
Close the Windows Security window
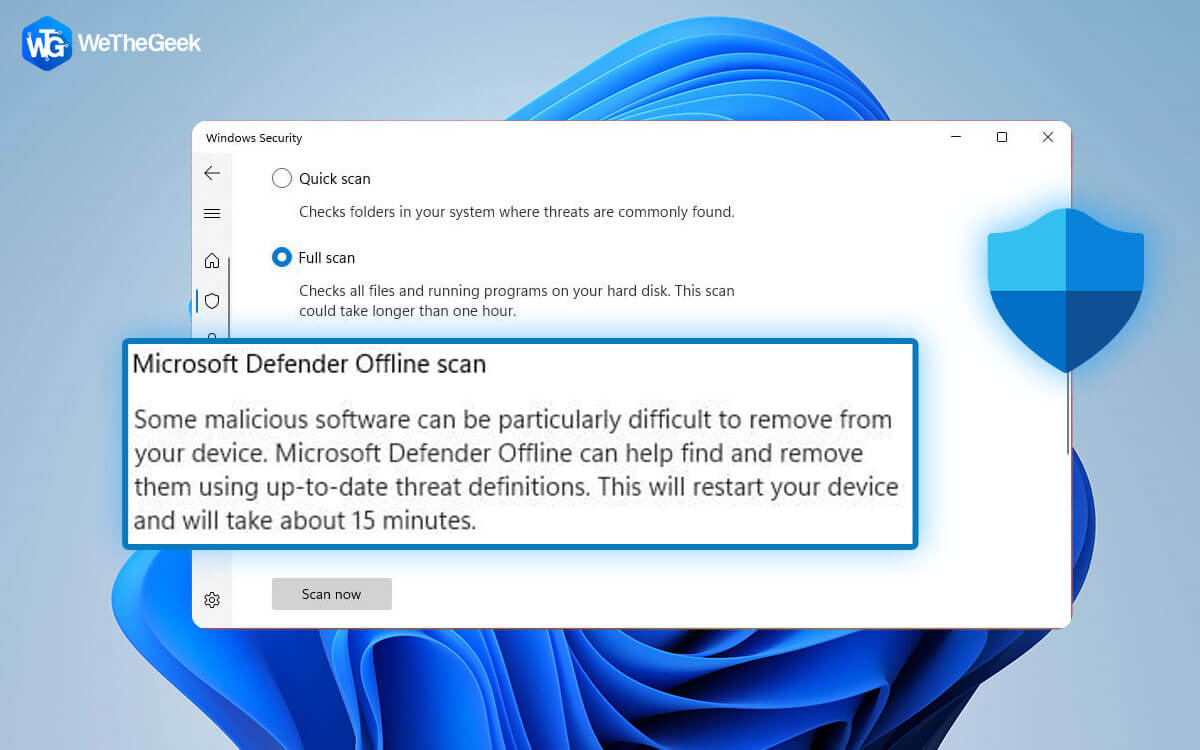click(x=1048, y=137)
